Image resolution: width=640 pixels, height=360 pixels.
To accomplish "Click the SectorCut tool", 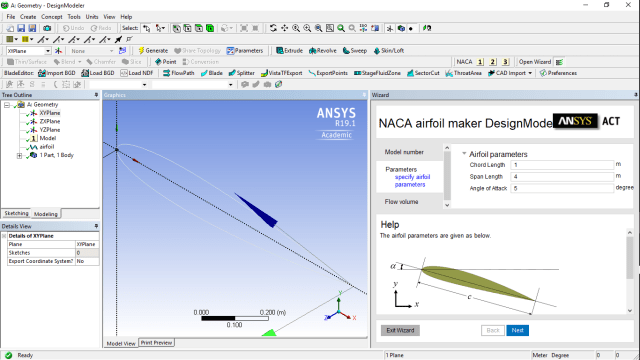I will (423, 73).
